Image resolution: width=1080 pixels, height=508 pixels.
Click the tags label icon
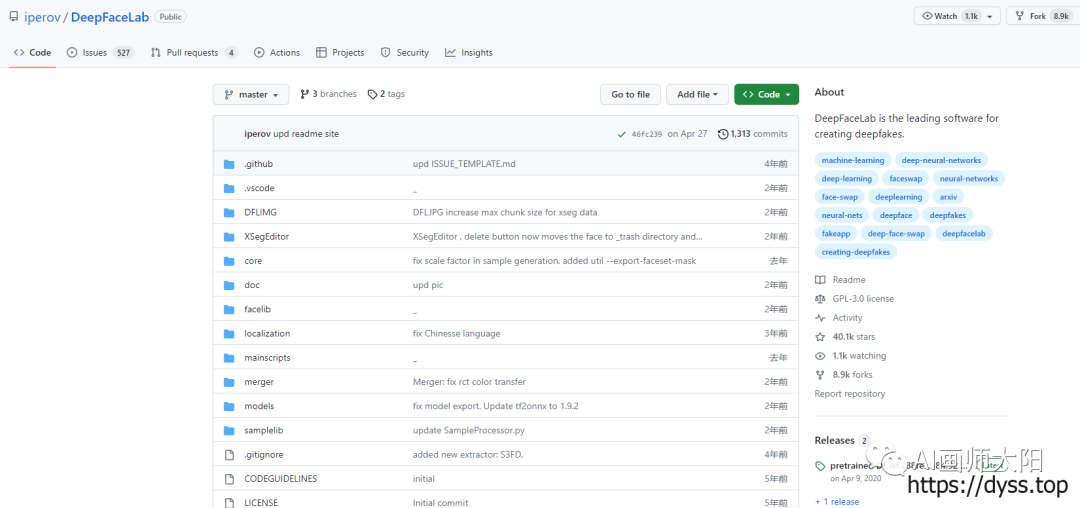tap(373, 94)
